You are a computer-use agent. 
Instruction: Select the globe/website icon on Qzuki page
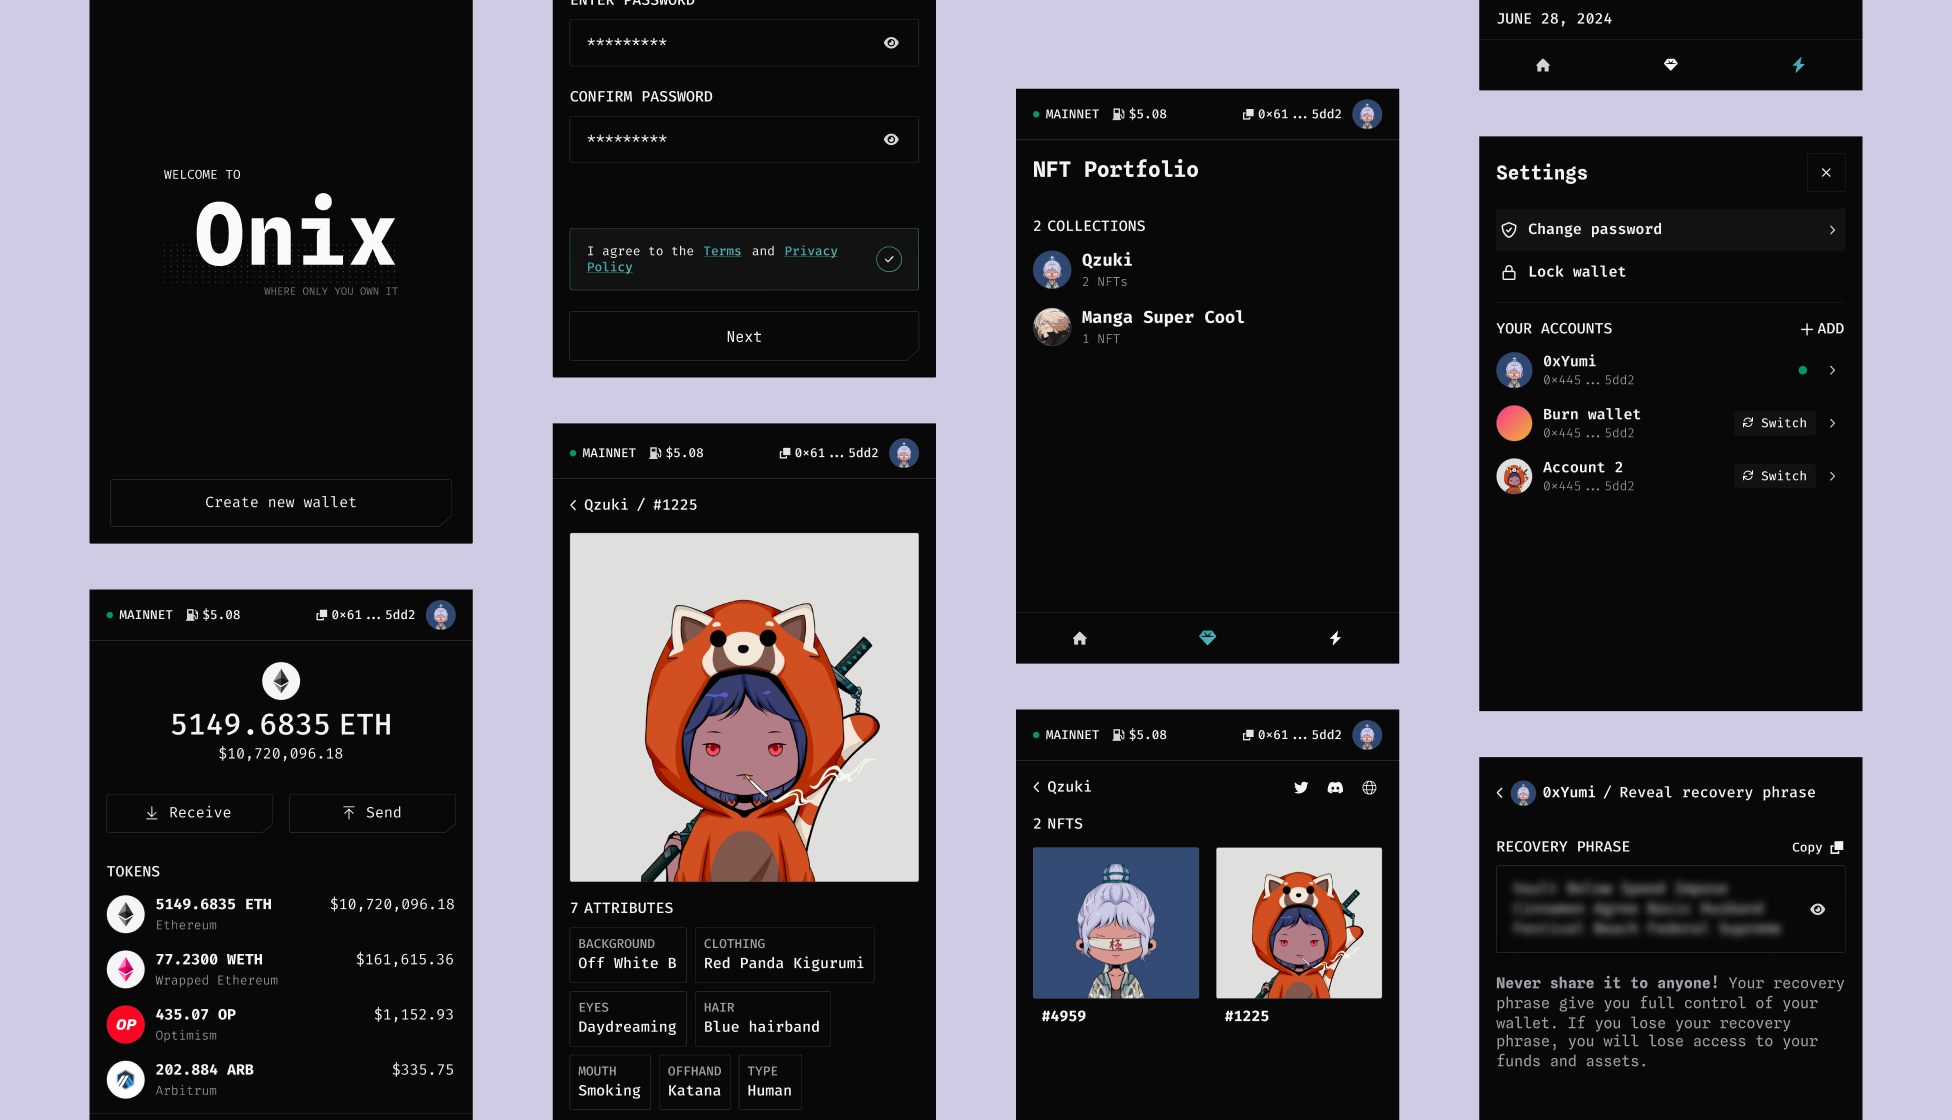pyautogui.click(x=1369, y=787)
